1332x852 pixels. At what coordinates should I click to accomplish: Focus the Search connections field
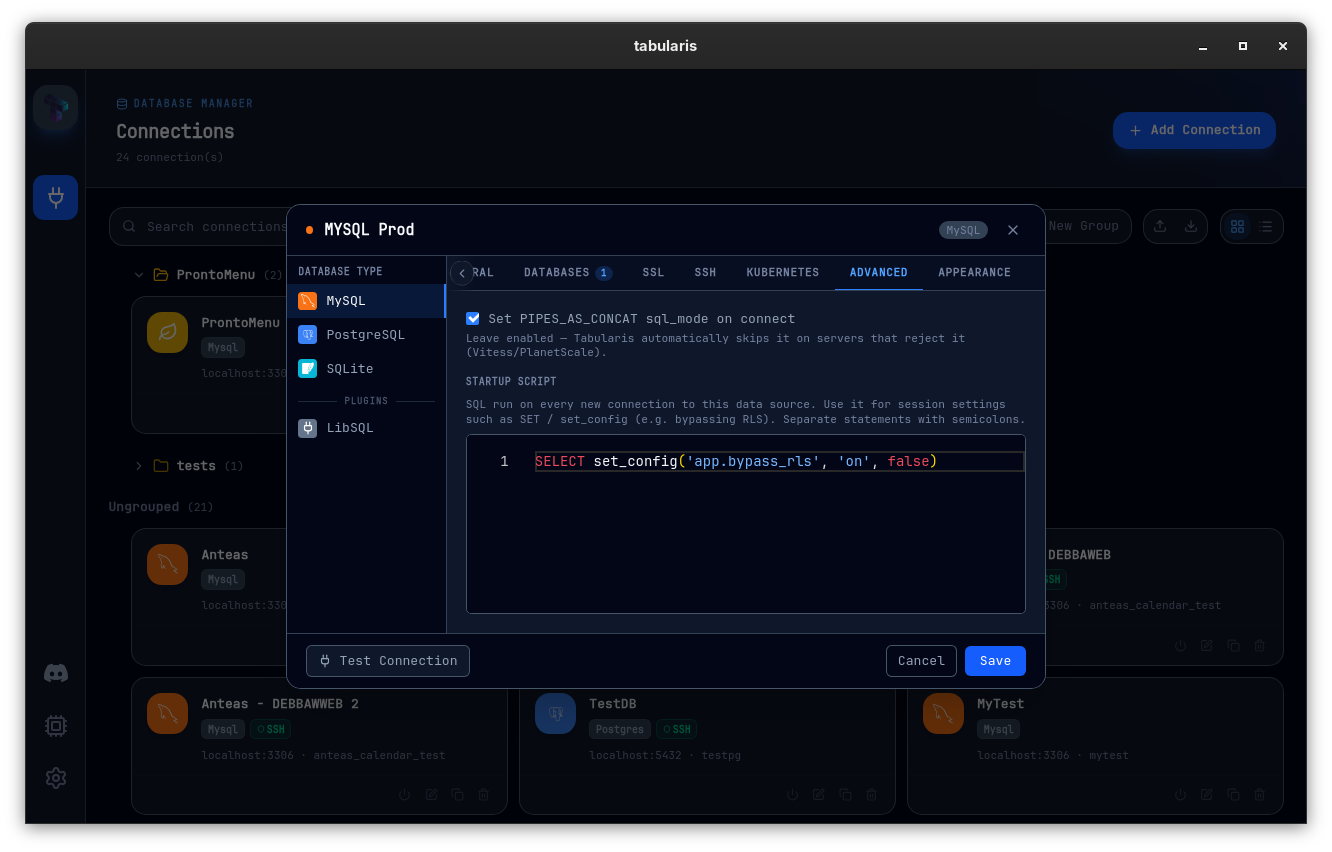(200, 227)
